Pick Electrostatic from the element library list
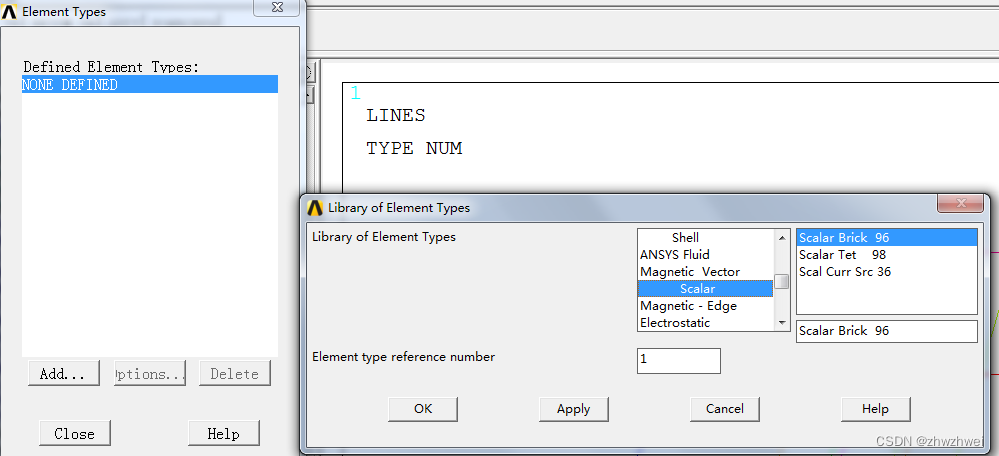Viewport: 999px width, 456px height. pyautogui.click(x=675, y=323)
